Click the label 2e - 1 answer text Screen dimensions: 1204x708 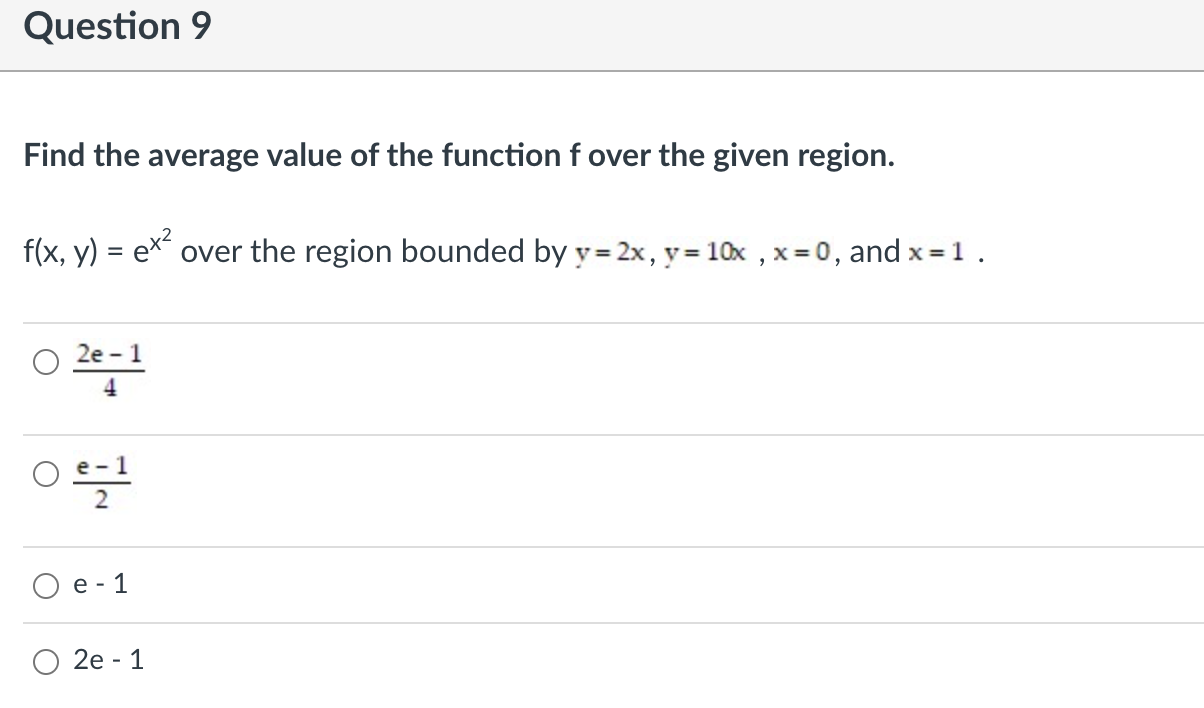(x=109, y=659)
